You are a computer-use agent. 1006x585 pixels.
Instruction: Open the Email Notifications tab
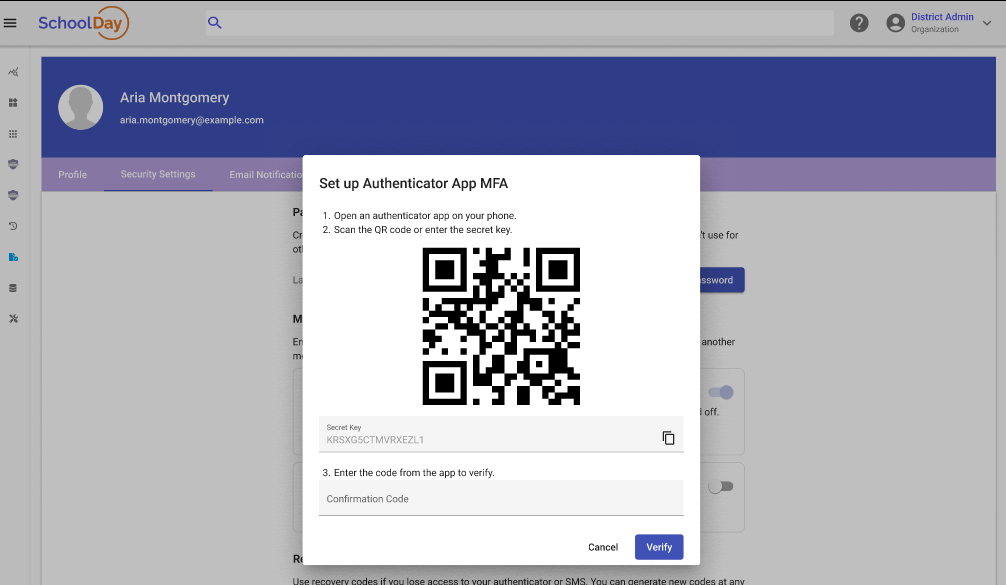click(266, 174)
